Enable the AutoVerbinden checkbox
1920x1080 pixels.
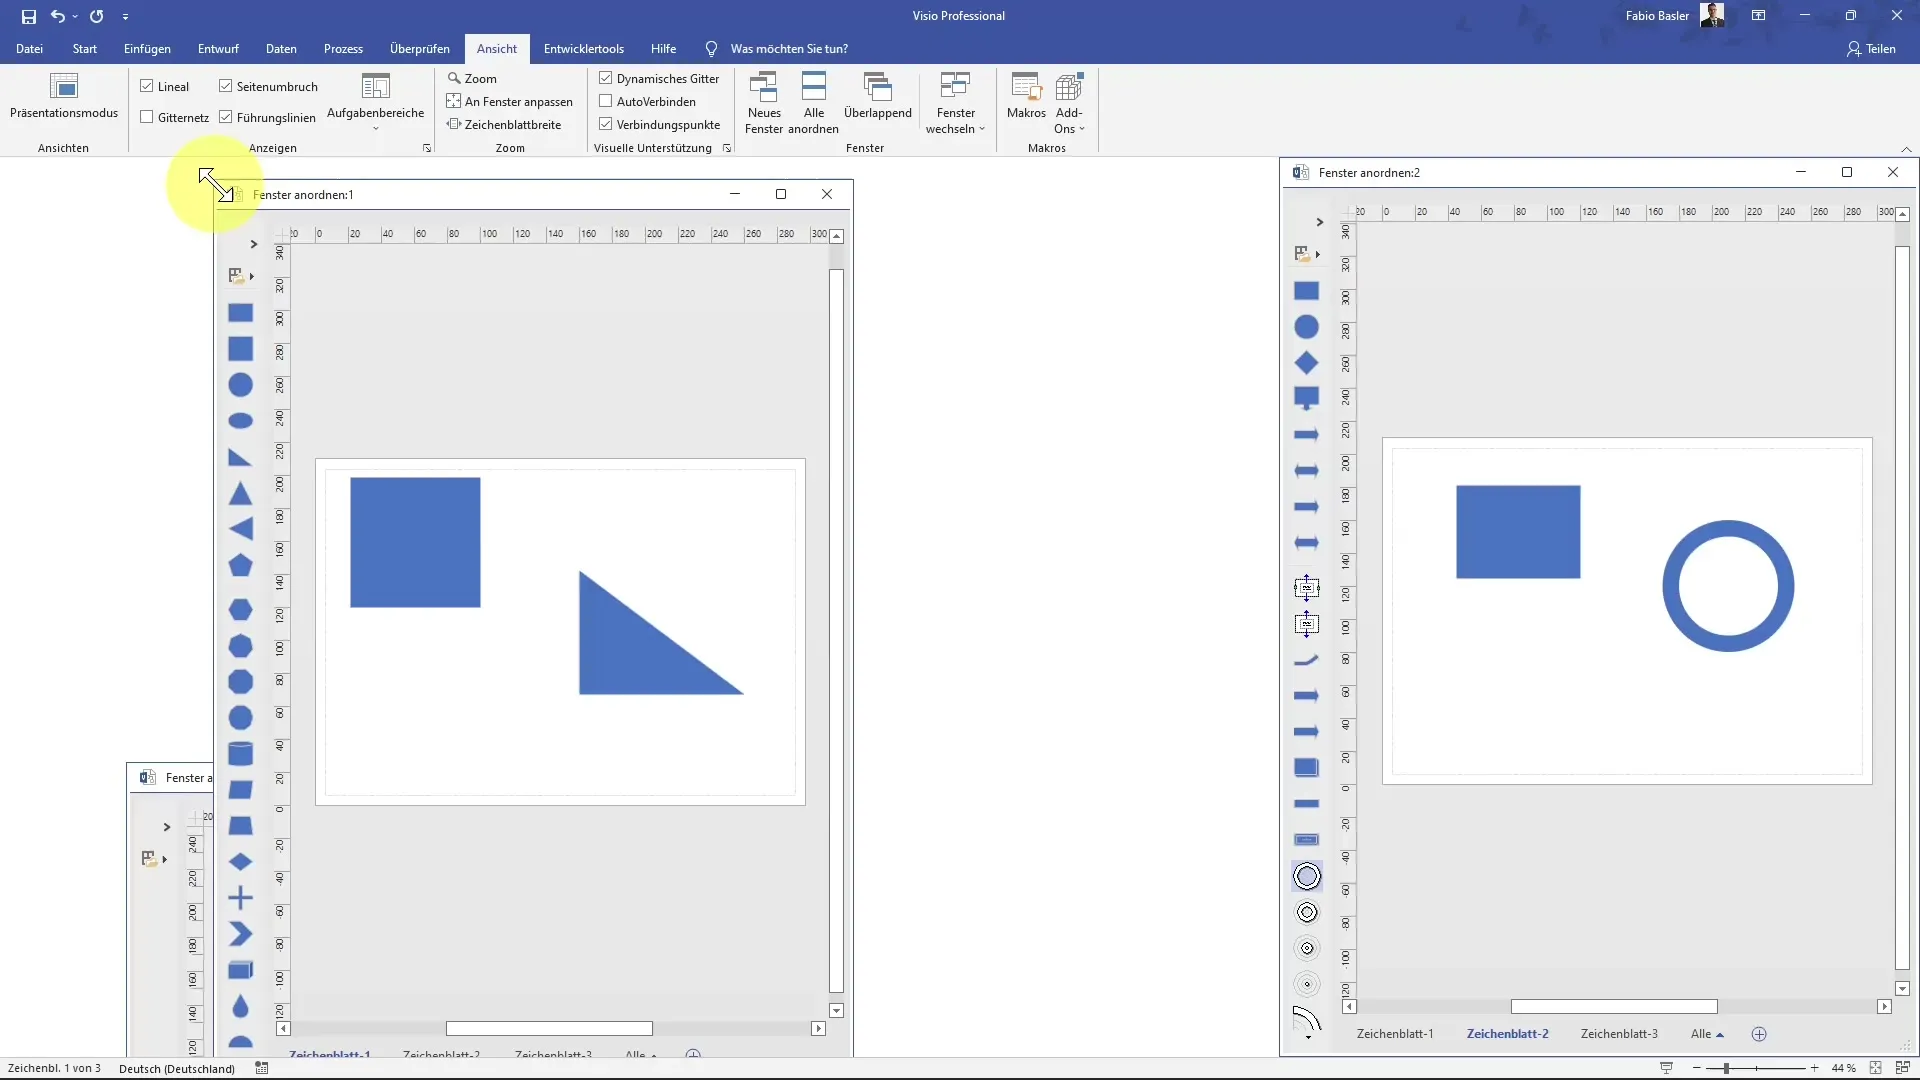pos(606,101)
